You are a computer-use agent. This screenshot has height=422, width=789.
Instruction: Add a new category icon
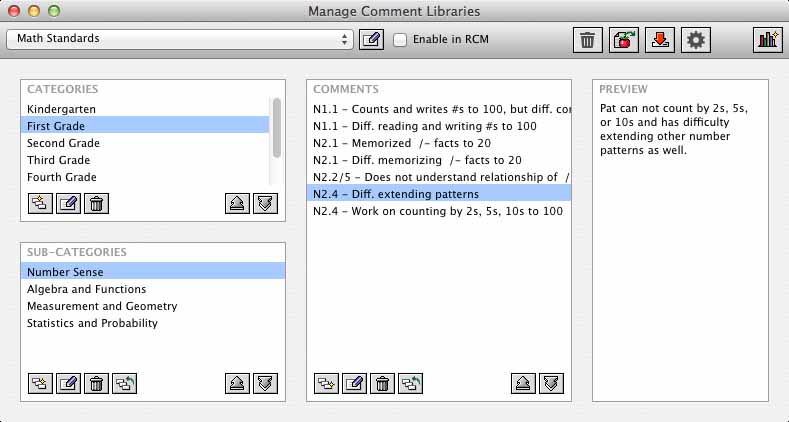point(40,204)
